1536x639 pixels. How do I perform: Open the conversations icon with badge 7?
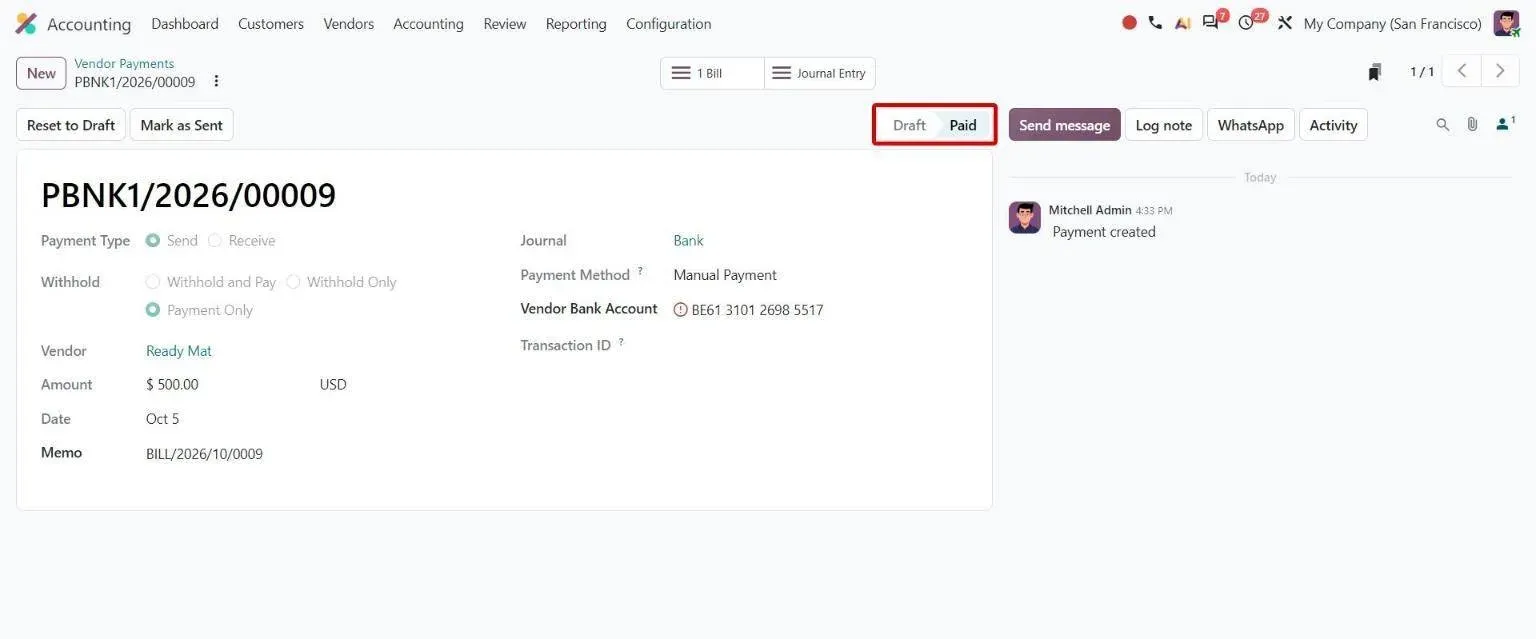coord(1213,21)
